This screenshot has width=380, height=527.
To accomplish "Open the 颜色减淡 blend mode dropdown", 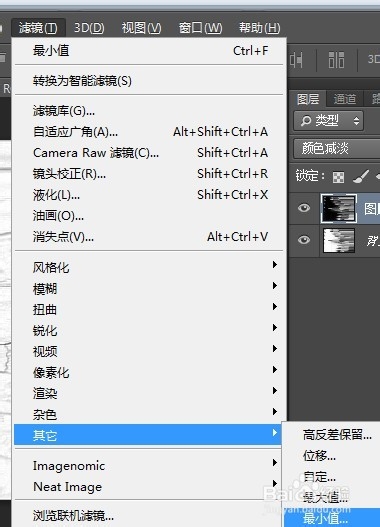I will [x=337, y=148].
